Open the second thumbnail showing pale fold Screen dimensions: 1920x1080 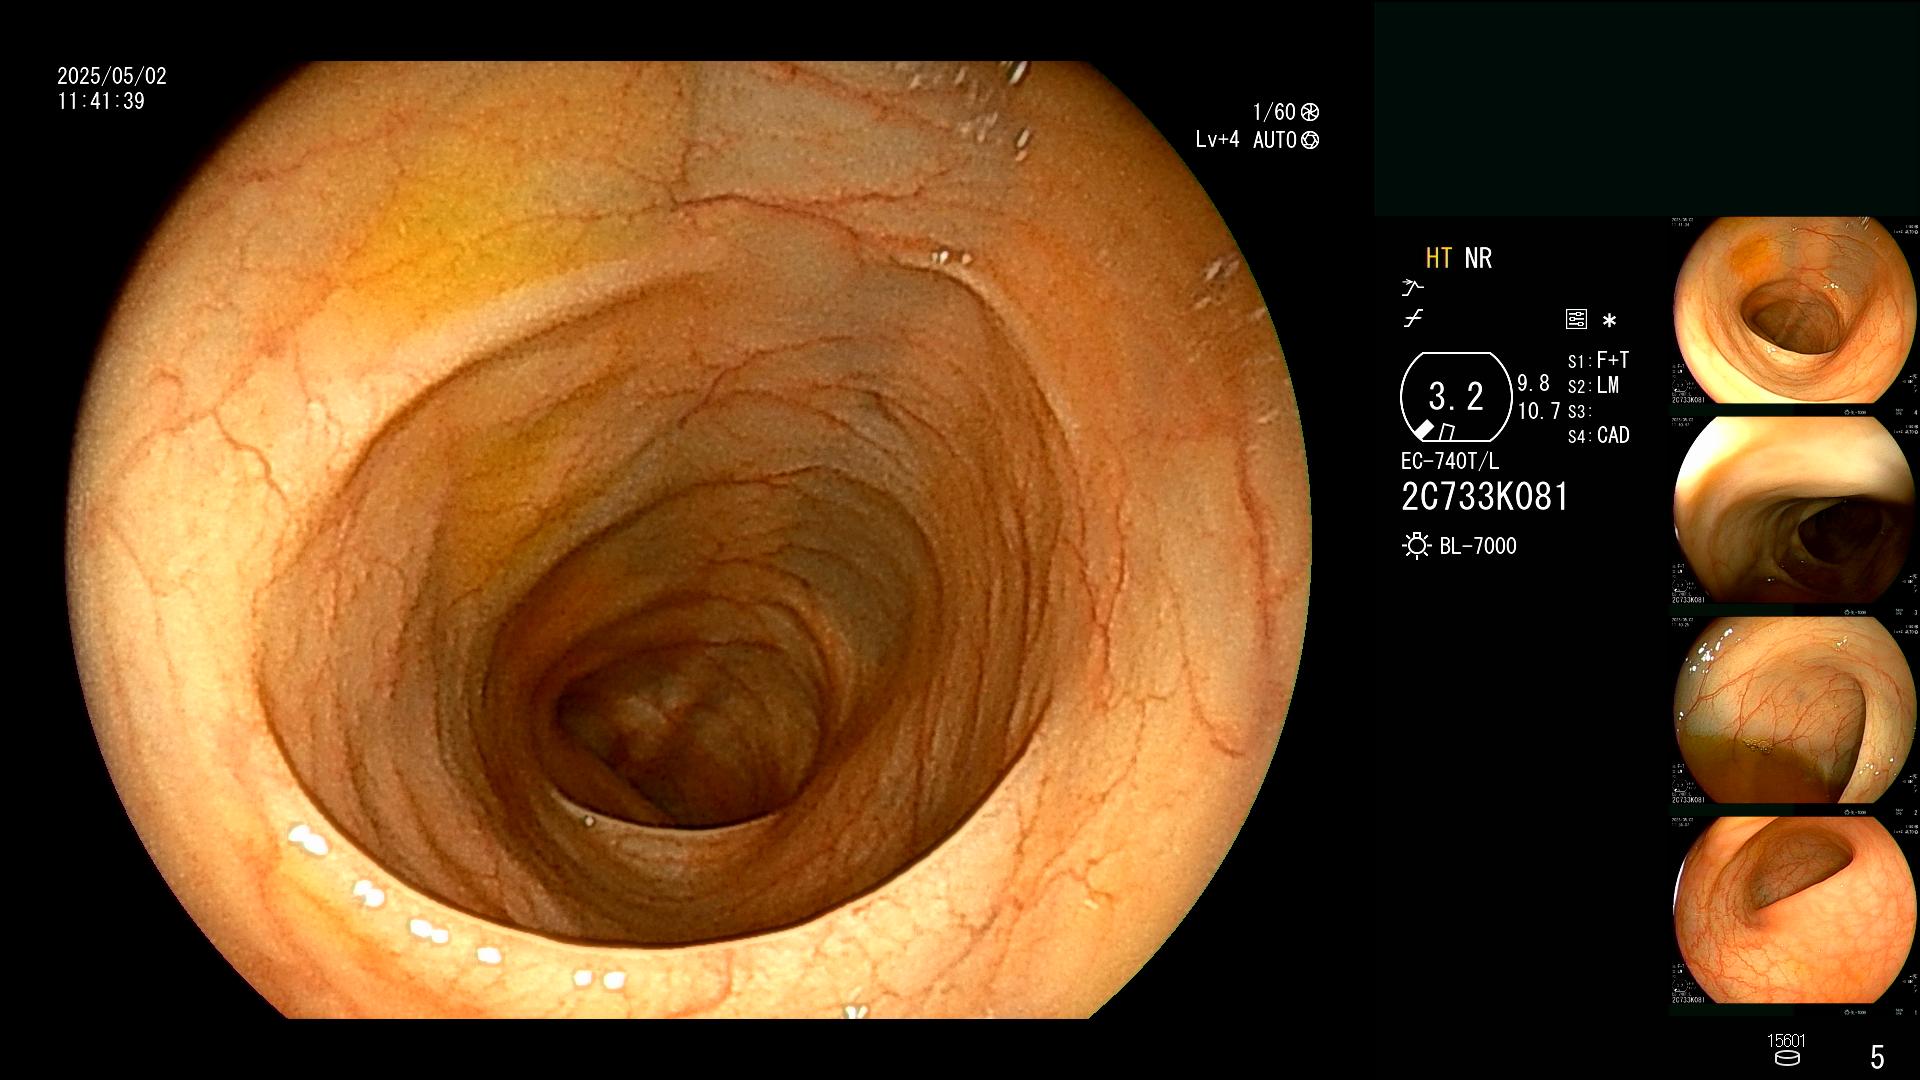[1795, 510]
